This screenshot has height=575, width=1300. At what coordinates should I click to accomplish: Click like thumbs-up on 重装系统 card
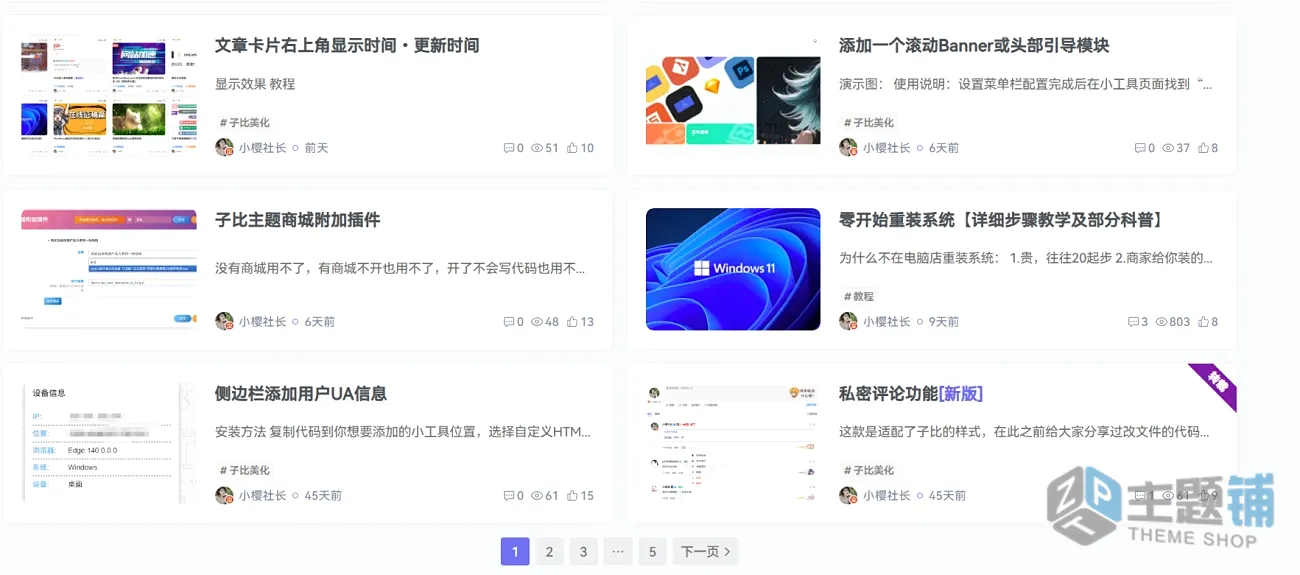tap(1204, 322)
